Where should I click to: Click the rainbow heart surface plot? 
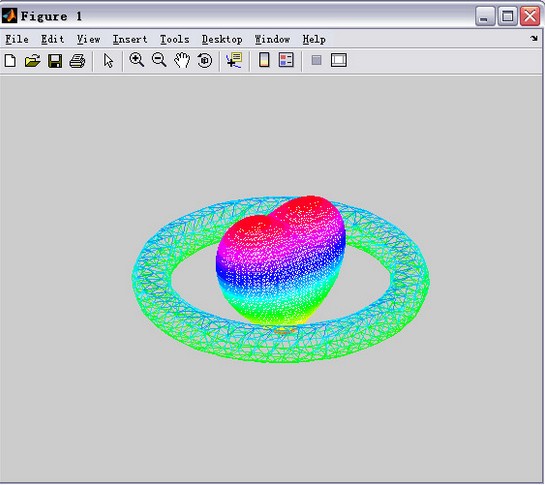[x=281, y=261]
